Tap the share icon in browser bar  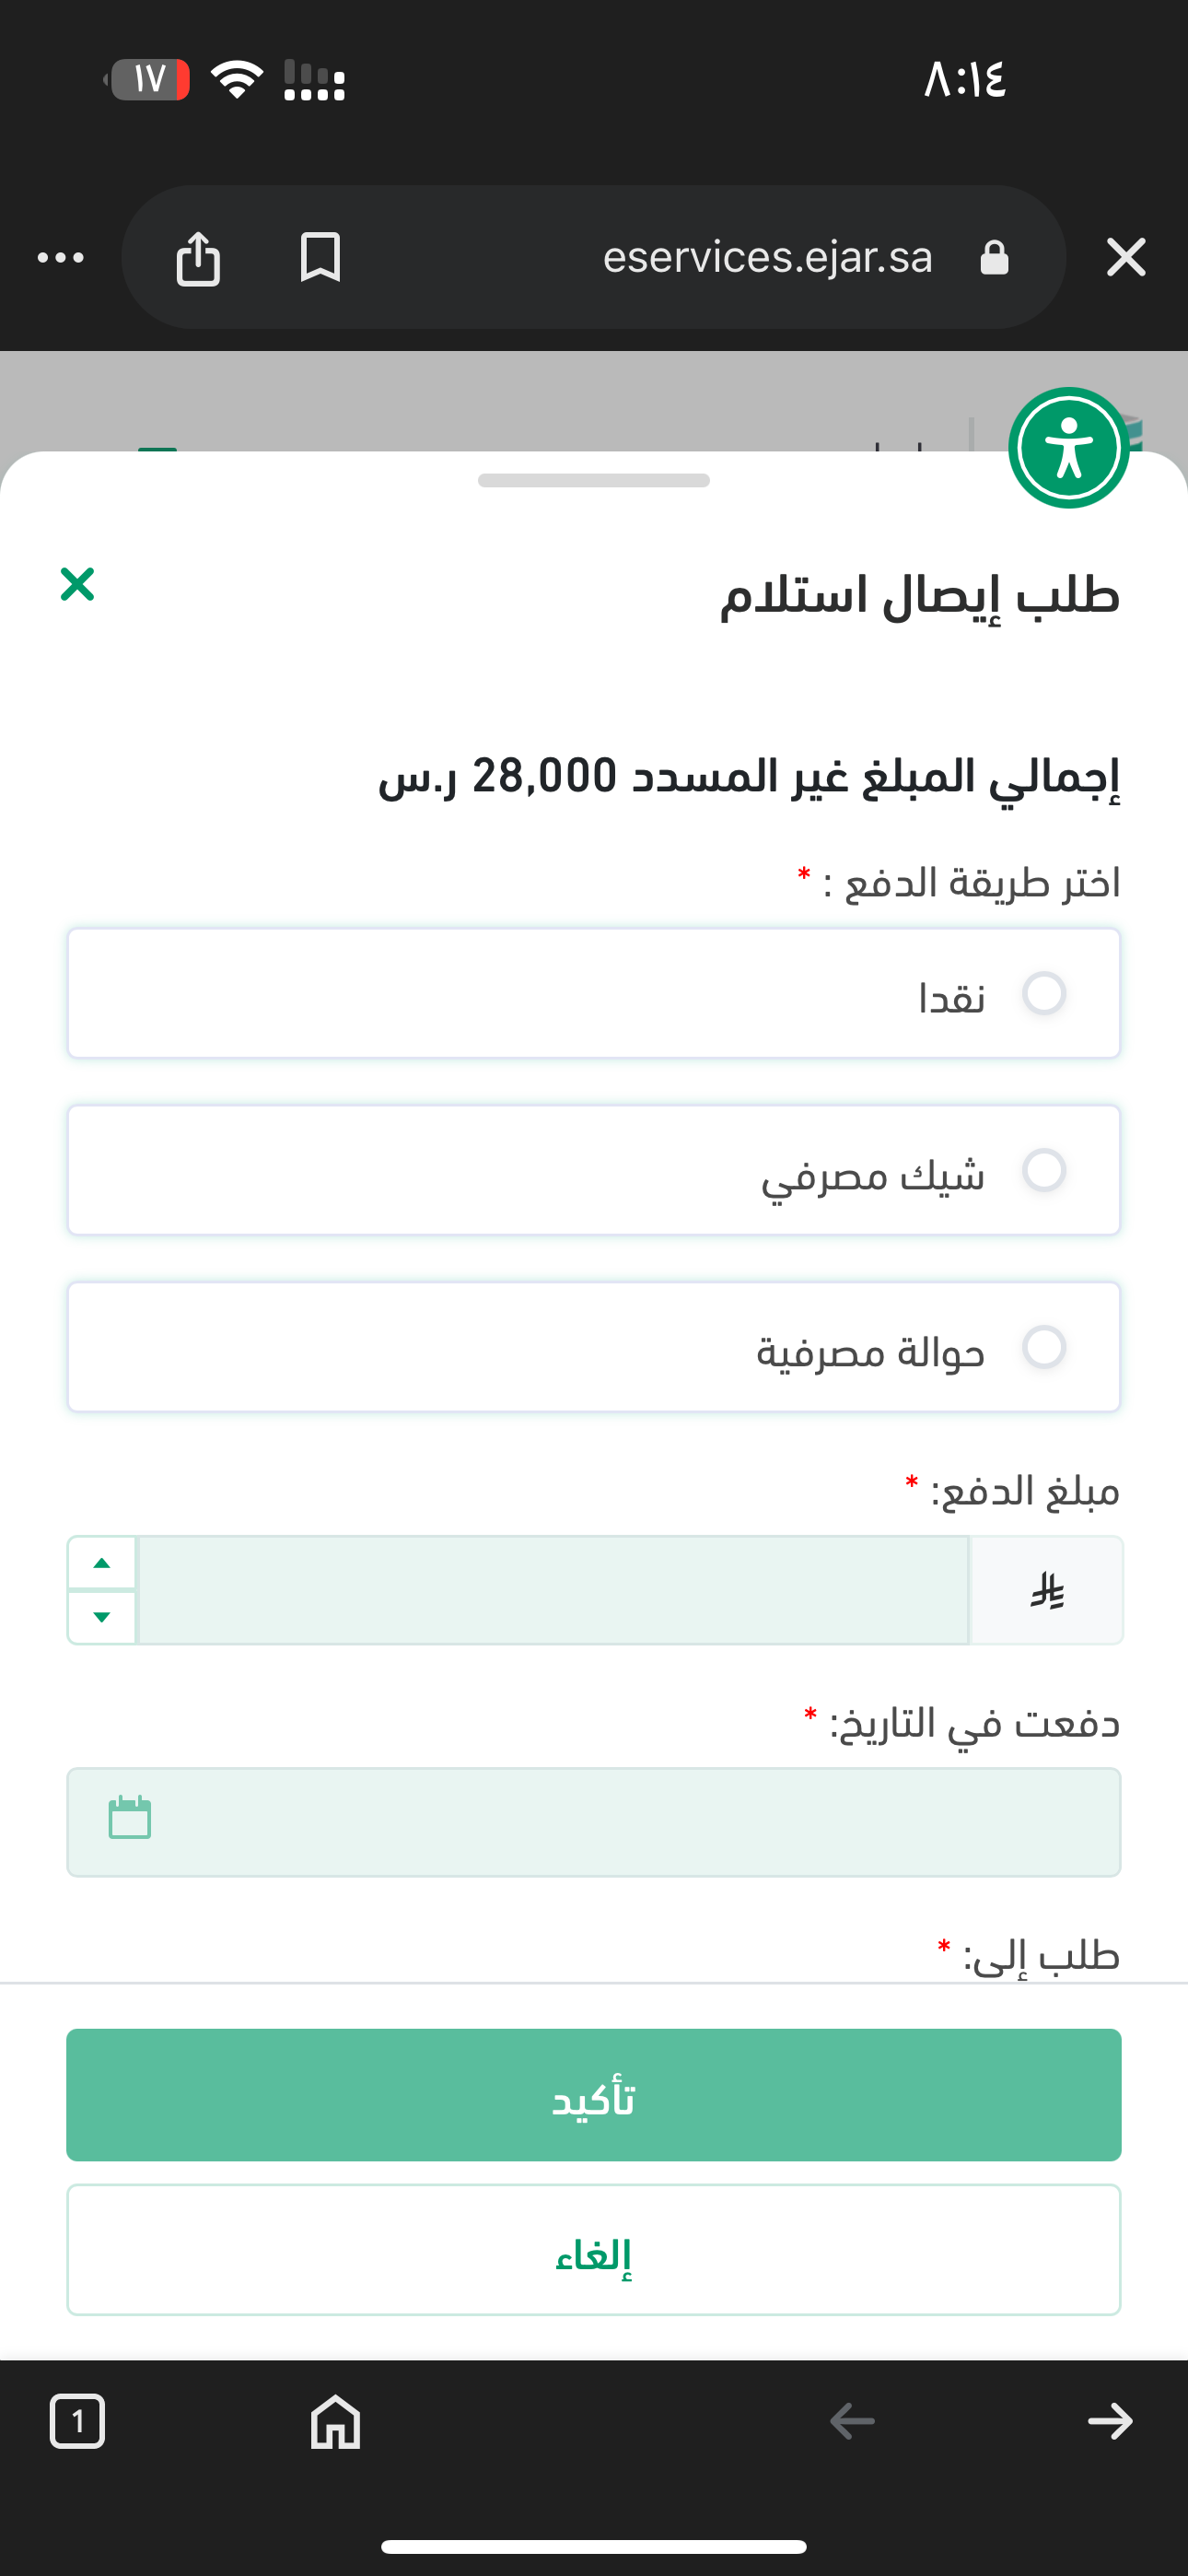pyautogui.click(x=198, y=258)
